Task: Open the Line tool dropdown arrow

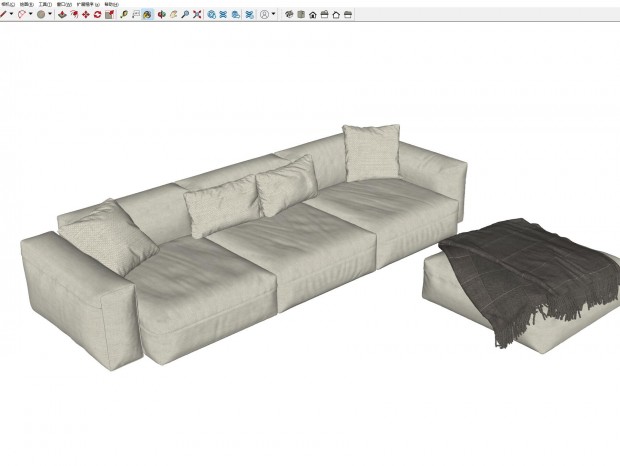Action: tap(11, 14)
